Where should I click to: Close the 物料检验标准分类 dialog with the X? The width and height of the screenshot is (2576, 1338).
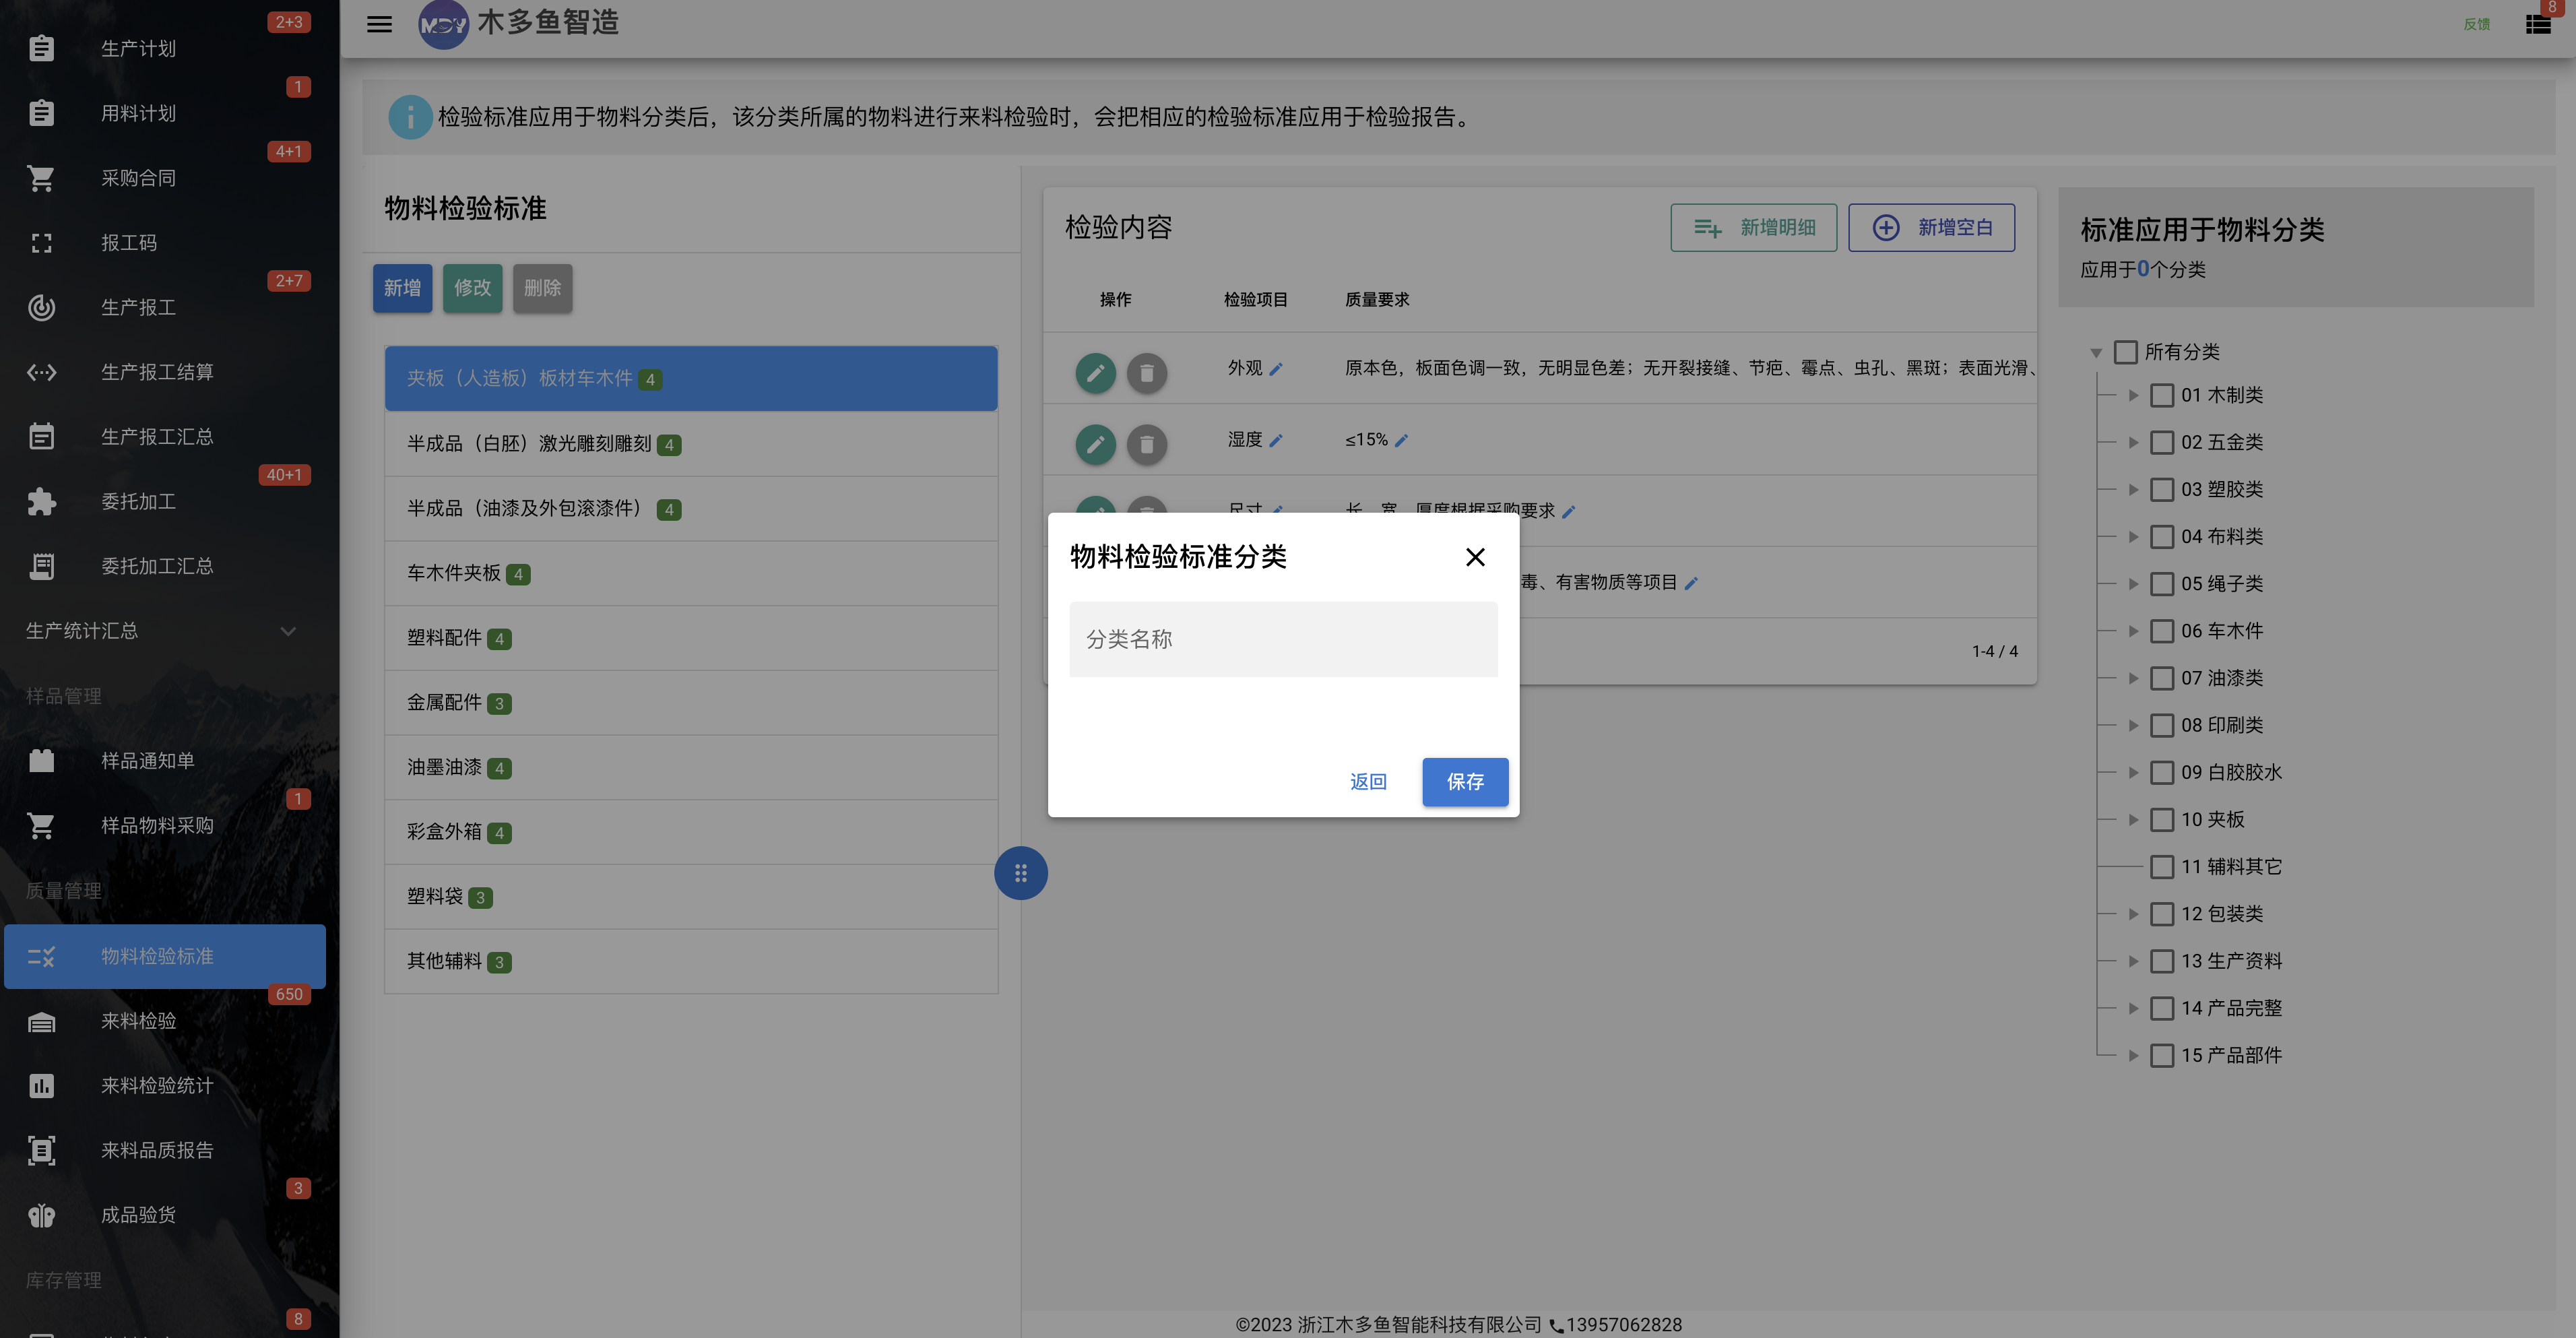pyautogui.click(x=1475, y=557)
